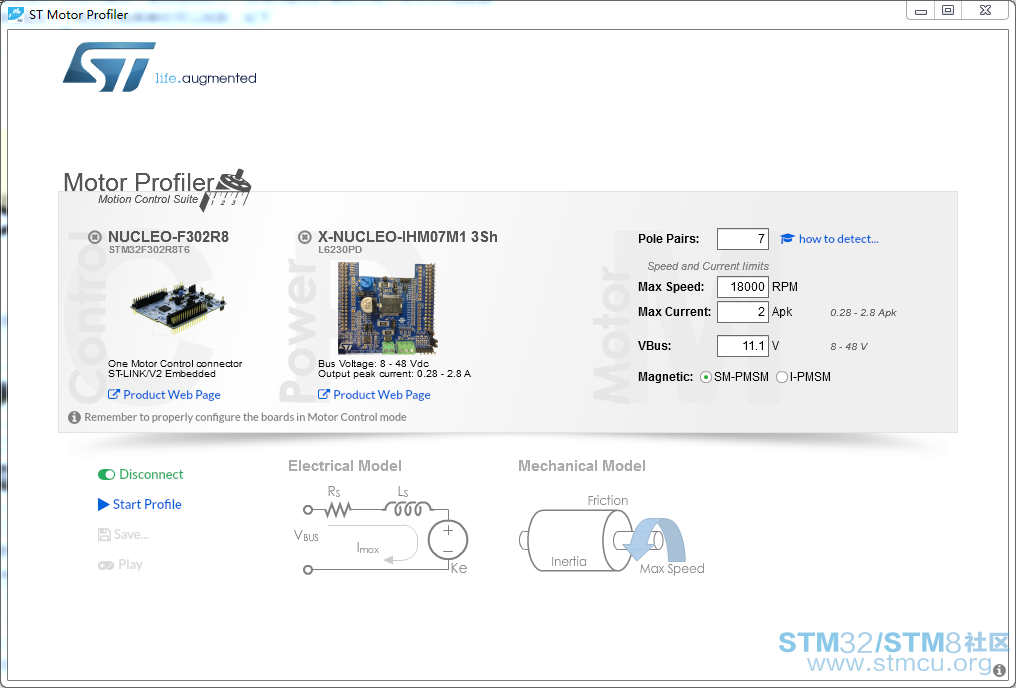This screenshot has height=688, width=1016.
Task: Click the X-NUCLEO-IHM07M1 3Sh title
Action: coord(408,237)
